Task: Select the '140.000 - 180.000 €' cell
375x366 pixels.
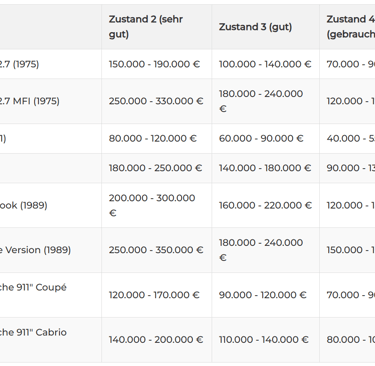Action: (x=265, y=168)
